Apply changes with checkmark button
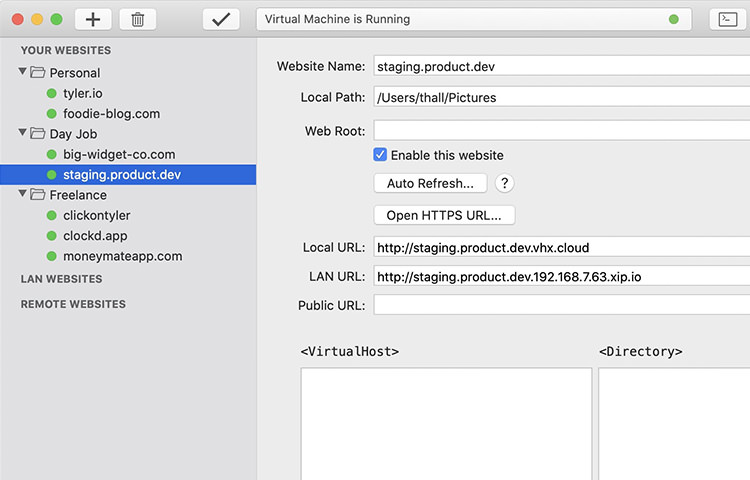 click(221, 20)
